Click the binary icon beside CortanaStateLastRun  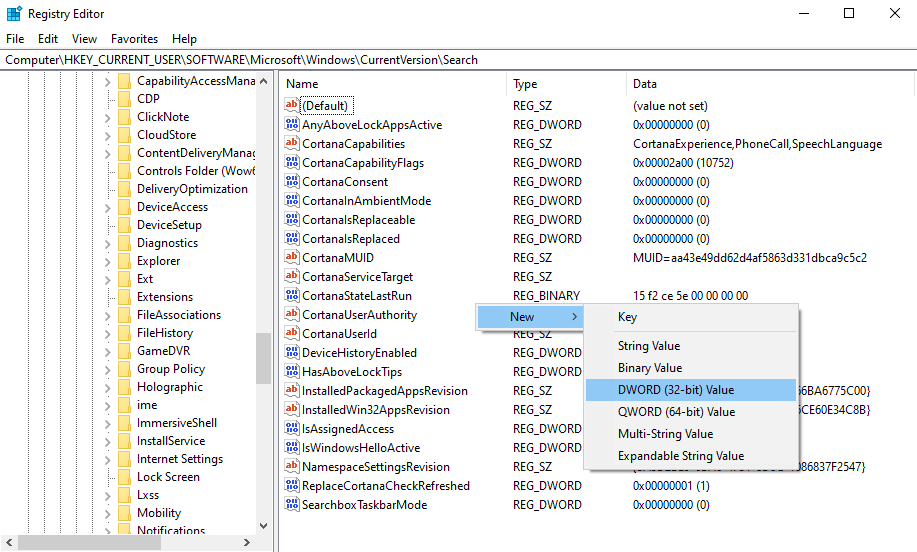(291, 295)
